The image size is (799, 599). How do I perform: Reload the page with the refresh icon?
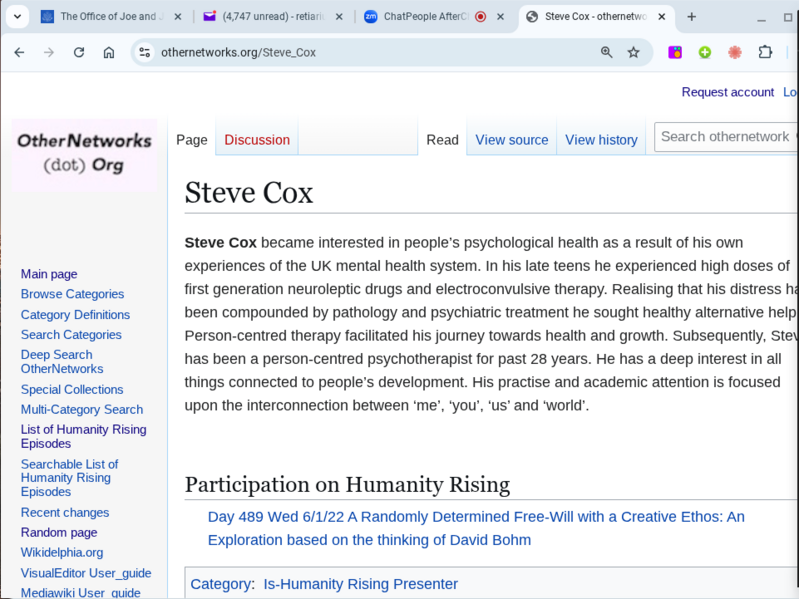click(79, 52)
